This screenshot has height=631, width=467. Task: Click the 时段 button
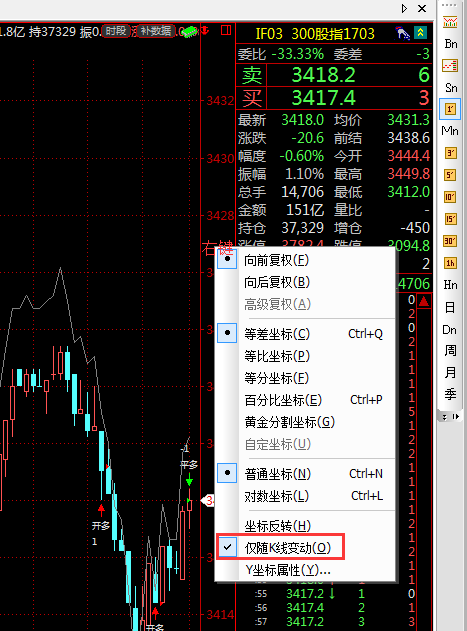[x=116, y=31]
